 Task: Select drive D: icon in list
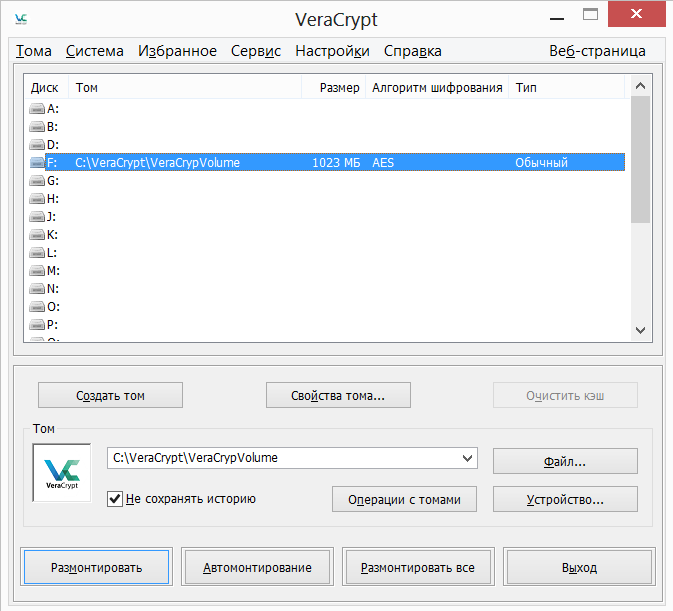(37, 145)
